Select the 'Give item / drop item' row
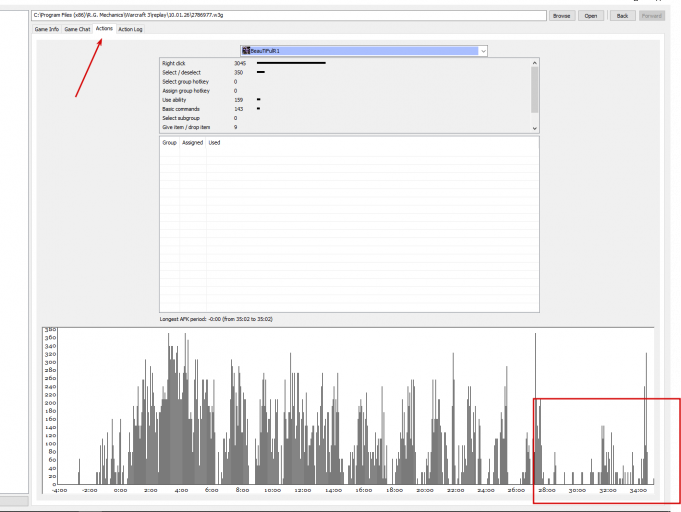The height and width of the screenshot is (512, 681). coord(345,127)
